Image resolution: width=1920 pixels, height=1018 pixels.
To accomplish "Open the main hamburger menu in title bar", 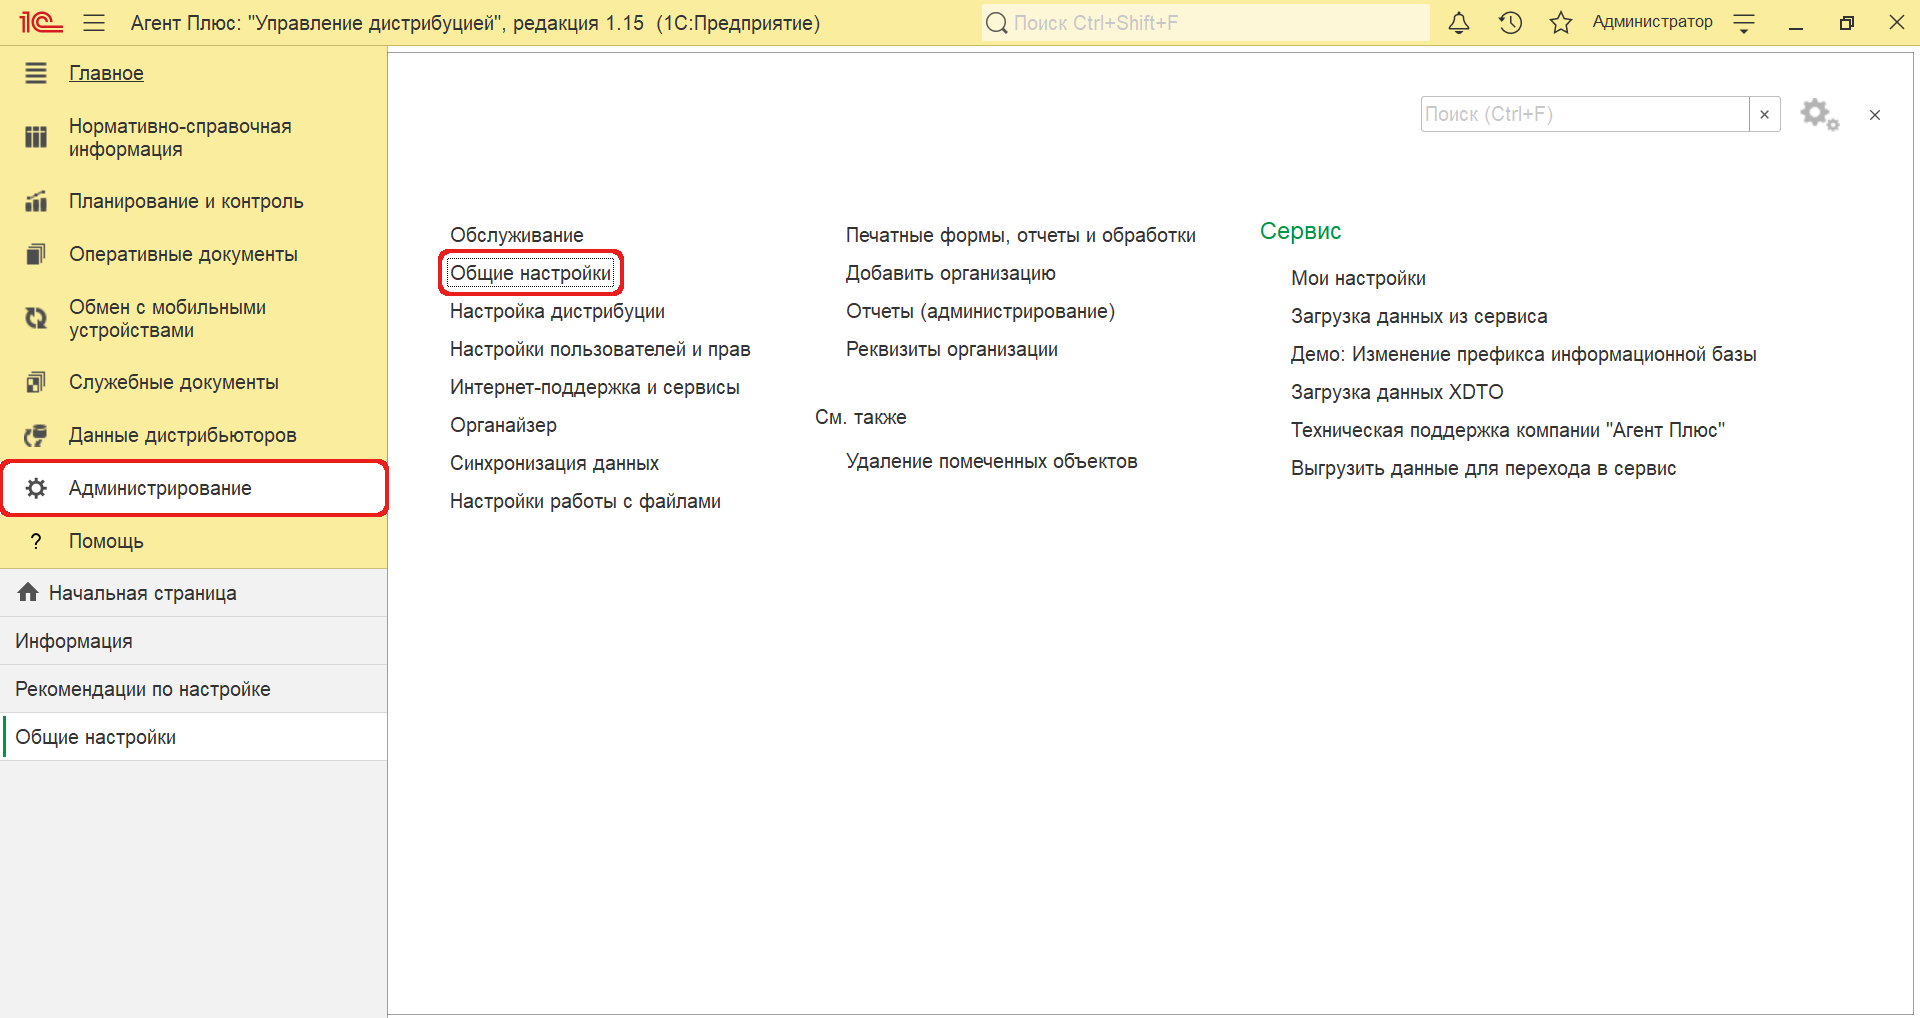I will (x=94, y=22).
